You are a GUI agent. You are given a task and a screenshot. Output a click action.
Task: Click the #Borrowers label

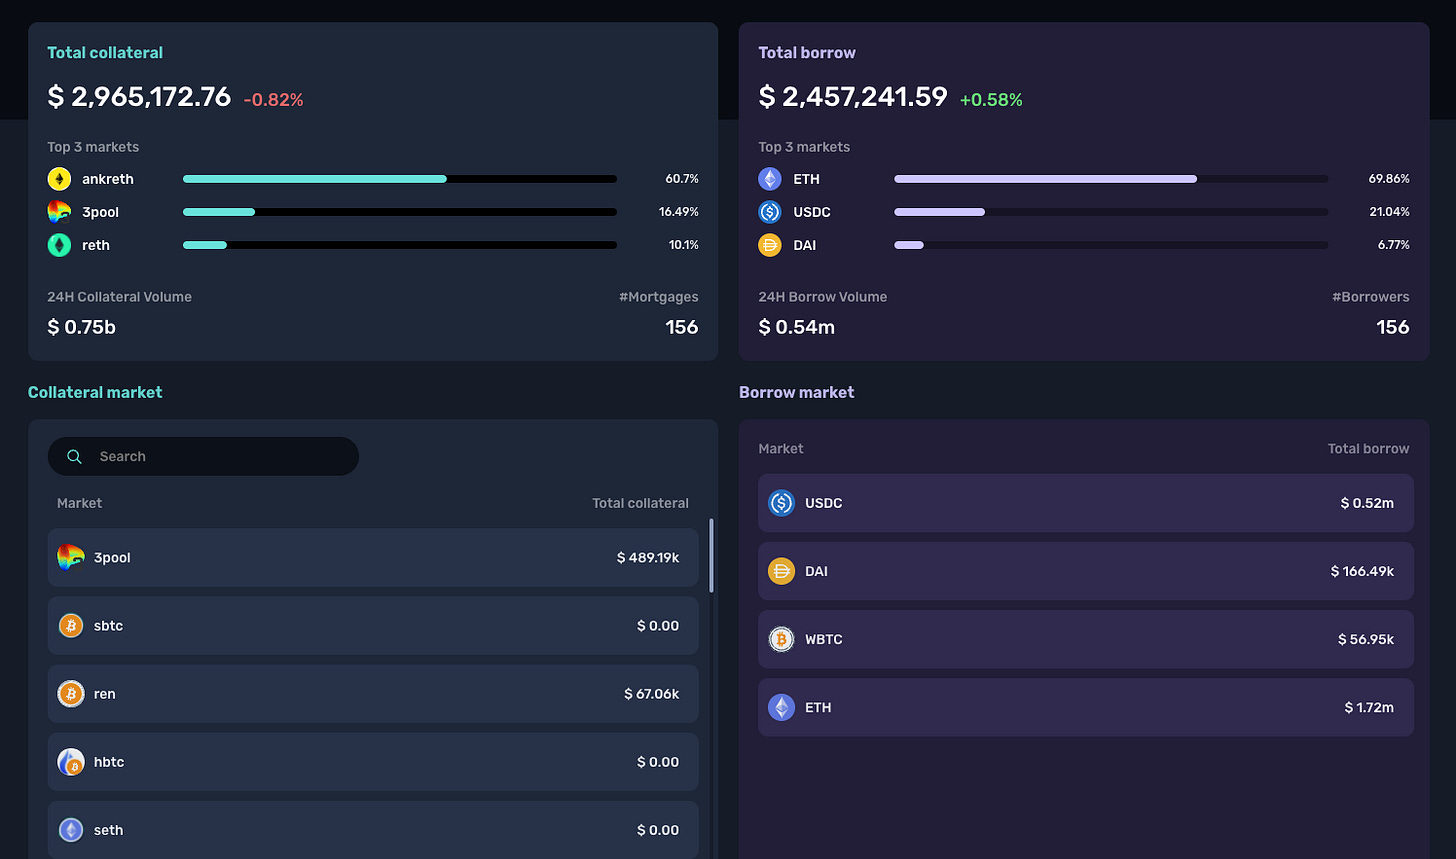pos(1371,297)
